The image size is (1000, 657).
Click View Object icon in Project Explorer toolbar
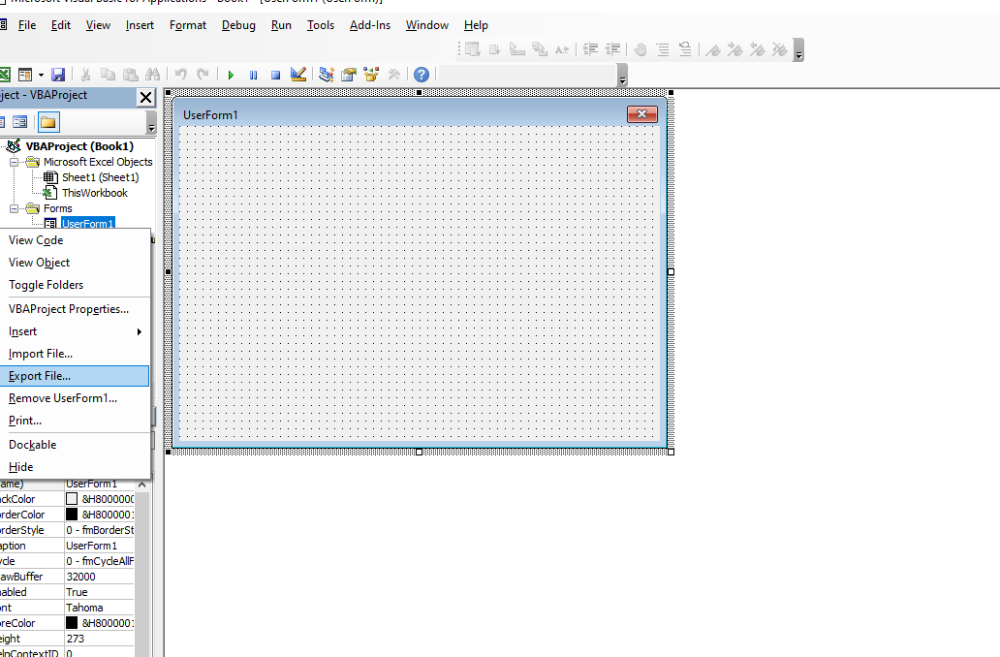coord(20,122)
